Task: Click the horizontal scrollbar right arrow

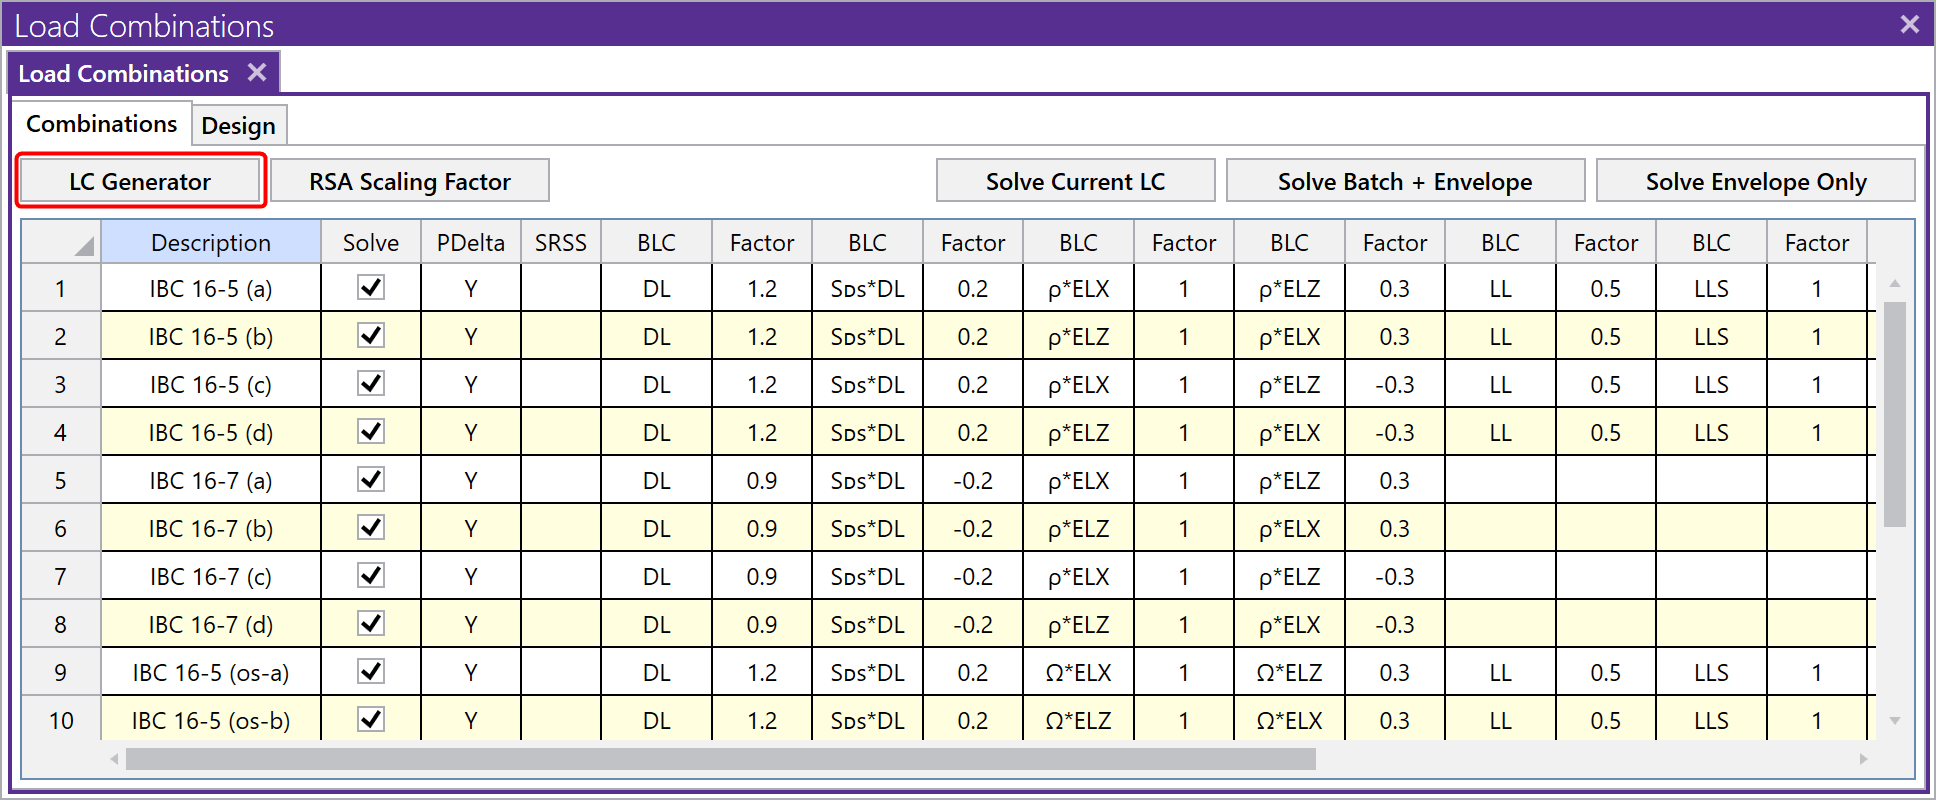Action: (x=1863, y=759)
